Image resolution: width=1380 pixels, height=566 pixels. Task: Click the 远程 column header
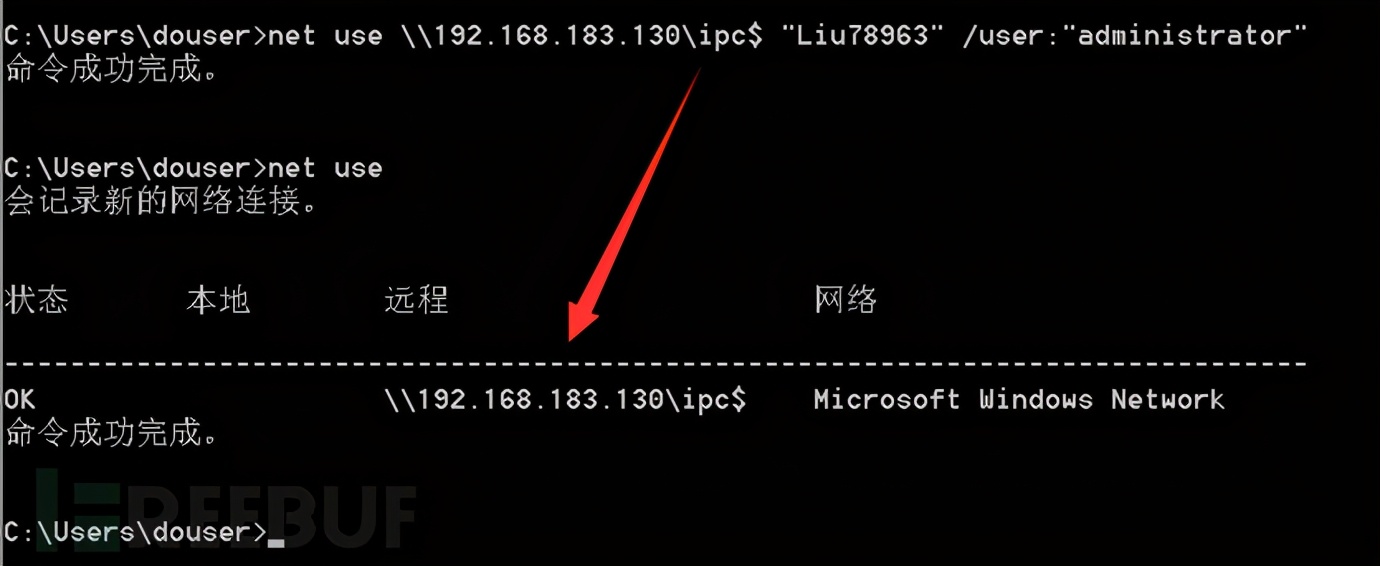pos(416,299)
